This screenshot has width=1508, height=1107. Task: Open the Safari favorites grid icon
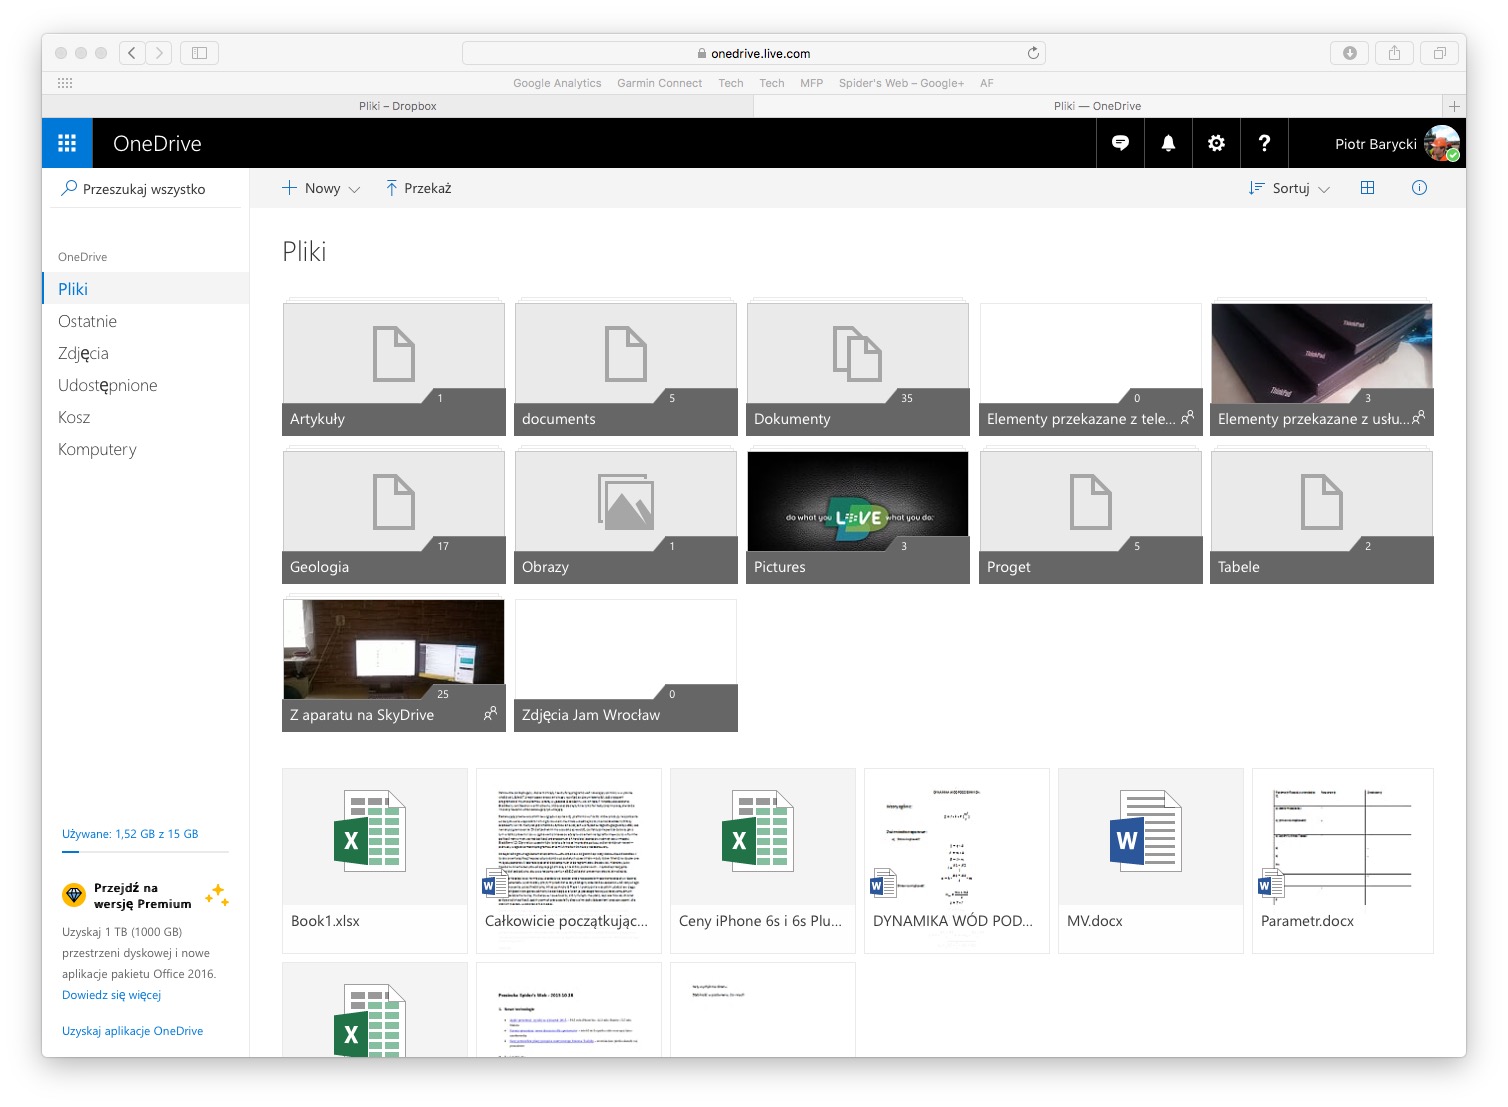pos(65,83)
